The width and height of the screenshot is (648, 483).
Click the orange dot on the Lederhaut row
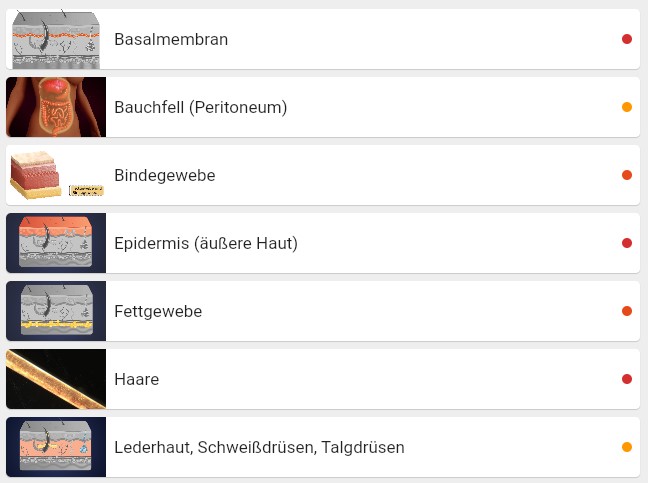pos(627,447)
